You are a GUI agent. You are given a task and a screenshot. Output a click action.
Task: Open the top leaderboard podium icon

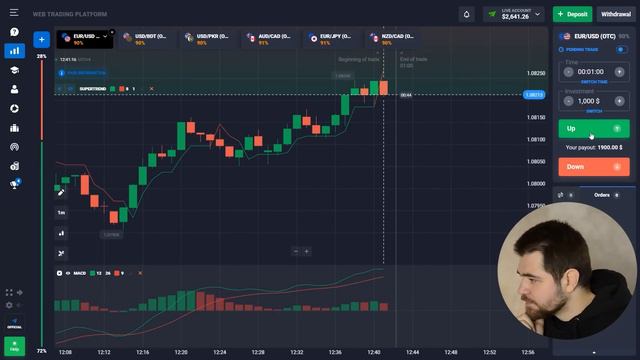click(14, 128)
